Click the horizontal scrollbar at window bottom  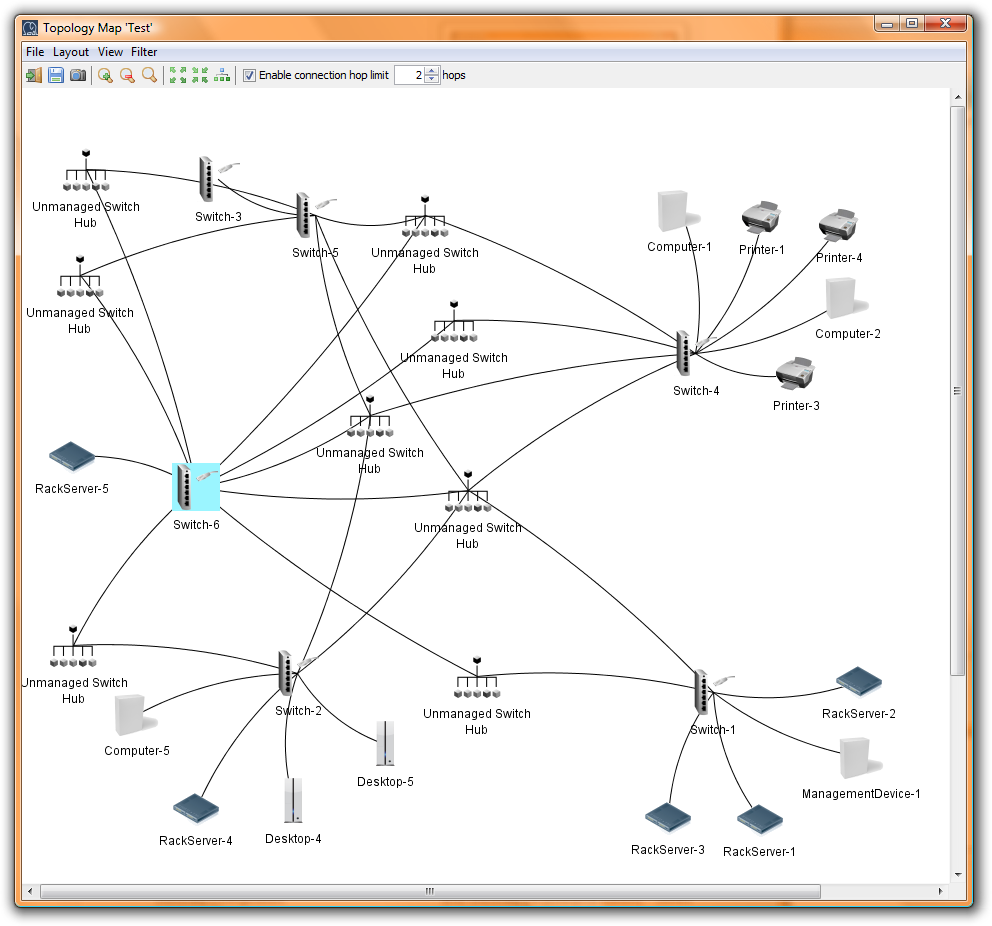(x=428, y=890)
